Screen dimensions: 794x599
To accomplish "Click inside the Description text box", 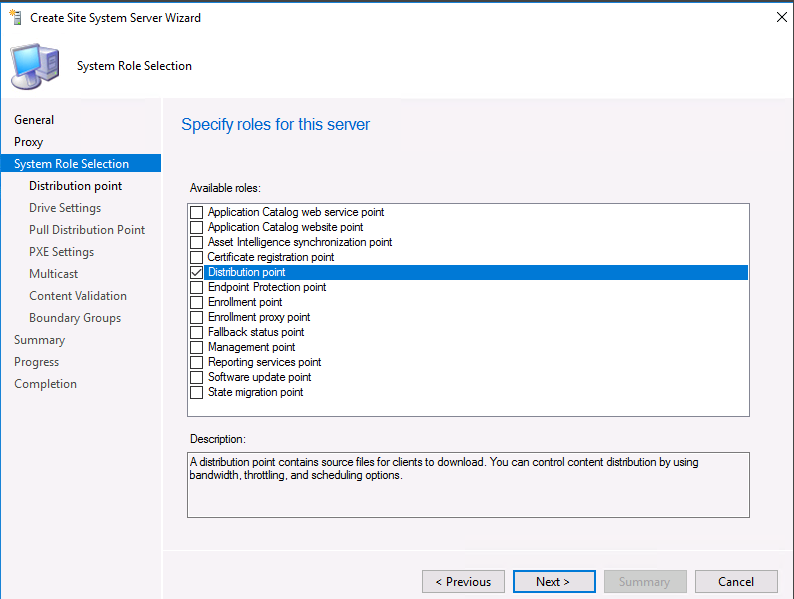I will [x=468, y=485].
